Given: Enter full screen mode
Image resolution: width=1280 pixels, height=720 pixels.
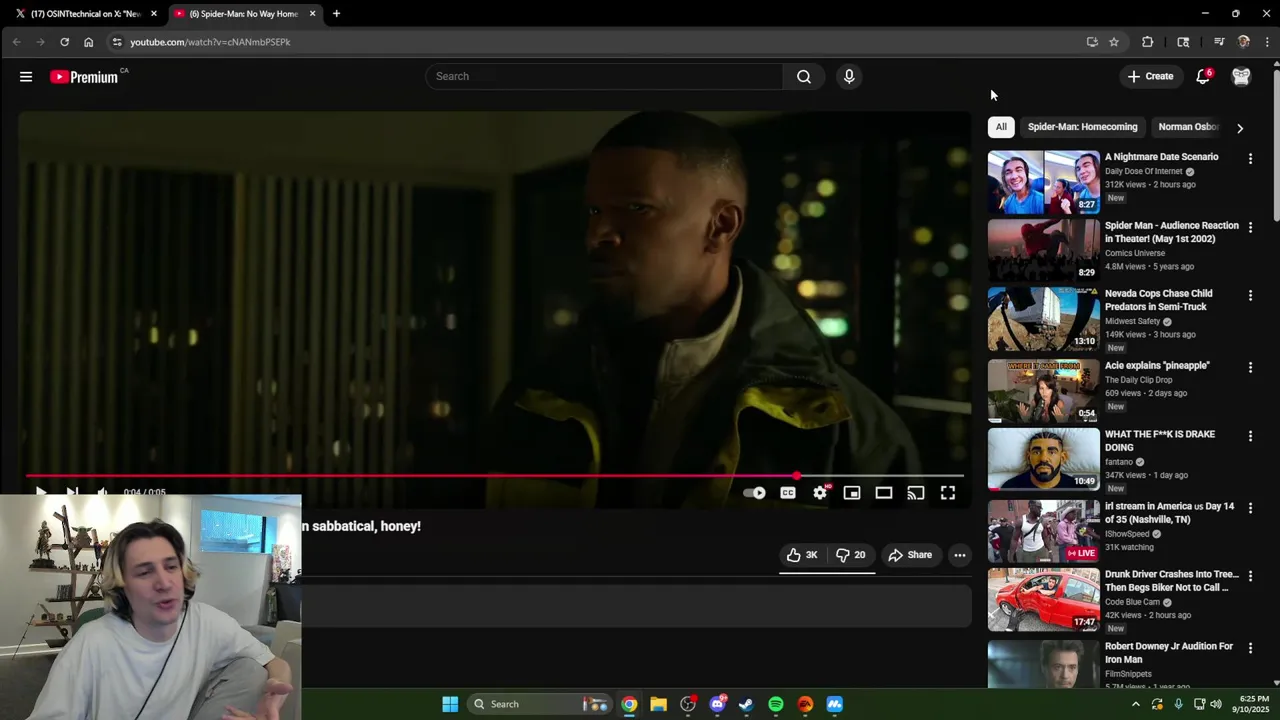Looking at the screenshot, I should tap(948, 493).
